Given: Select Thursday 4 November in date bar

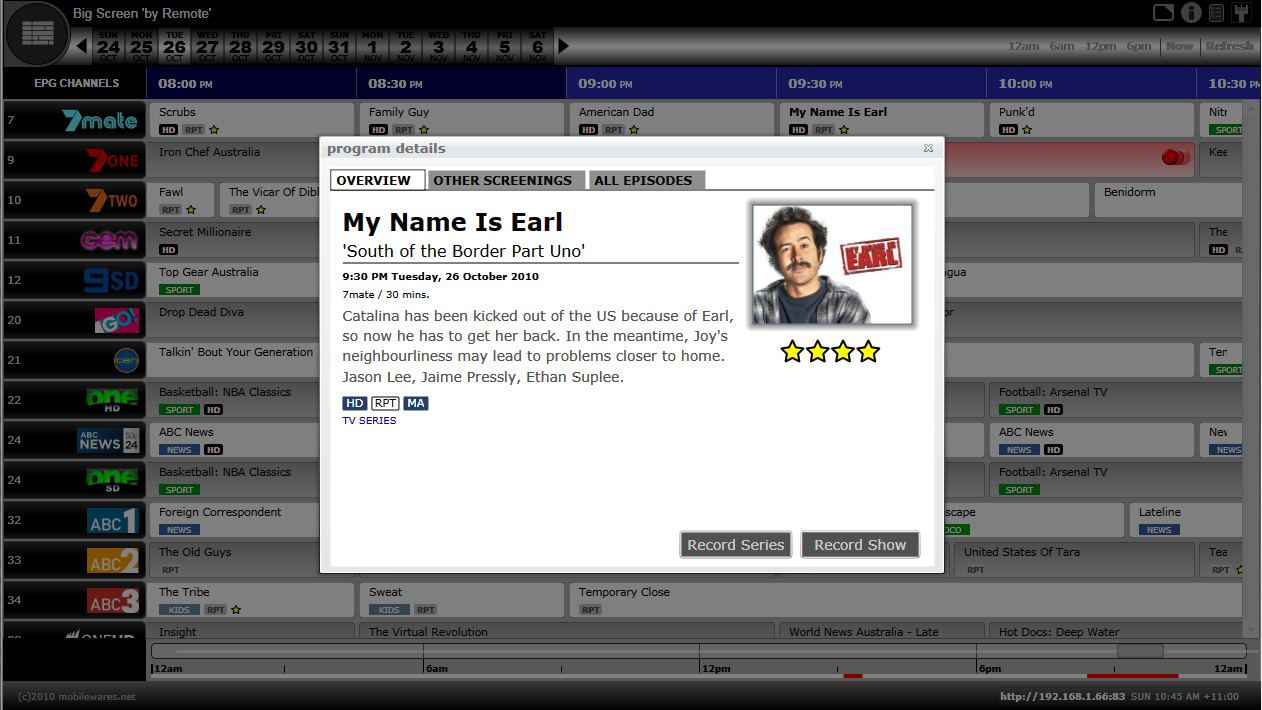Looking at the screenshot, I should click(471, 46).
